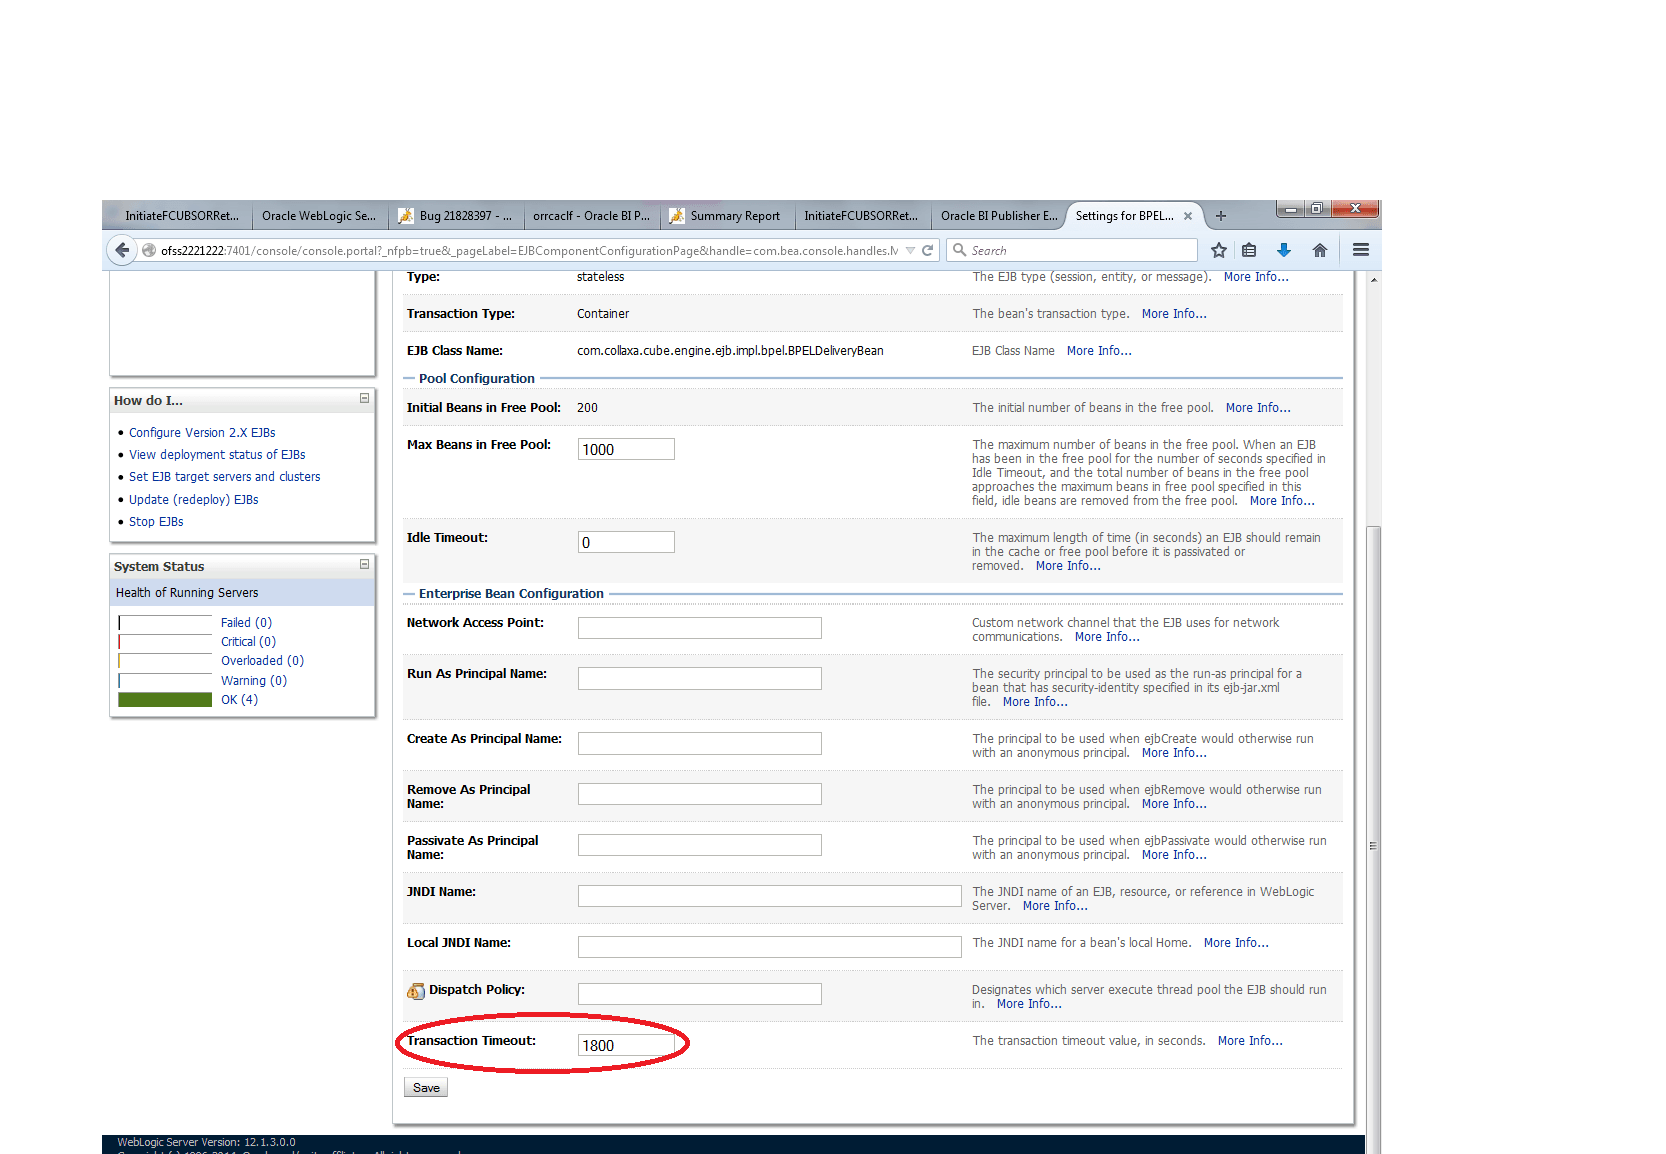1666x1154 pixels.
Task: Focus the Passivate As Principal Name field
Action: tap(700, 846)
